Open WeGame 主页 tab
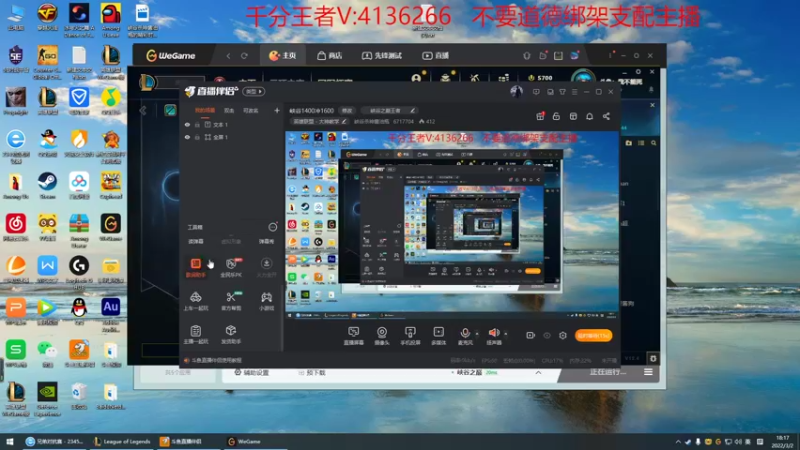The height and width of the screenshot is (450, 800). [x=283, y=56]
